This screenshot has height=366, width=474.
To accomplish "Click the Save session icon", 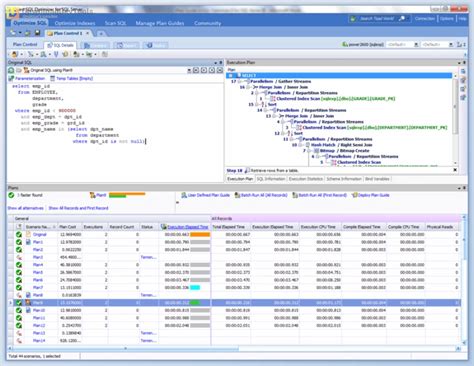I will [x=37, y=33].
